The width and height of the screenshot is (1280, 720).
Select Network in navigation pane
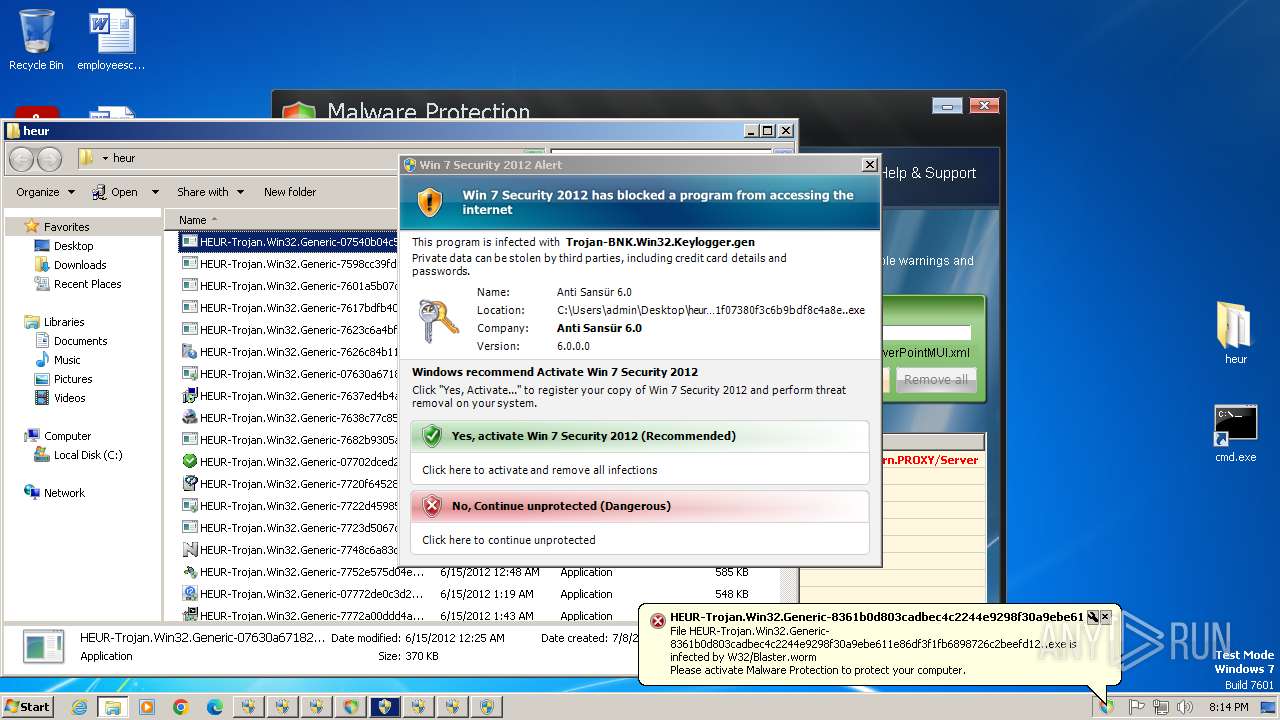[x=64, y=493]
